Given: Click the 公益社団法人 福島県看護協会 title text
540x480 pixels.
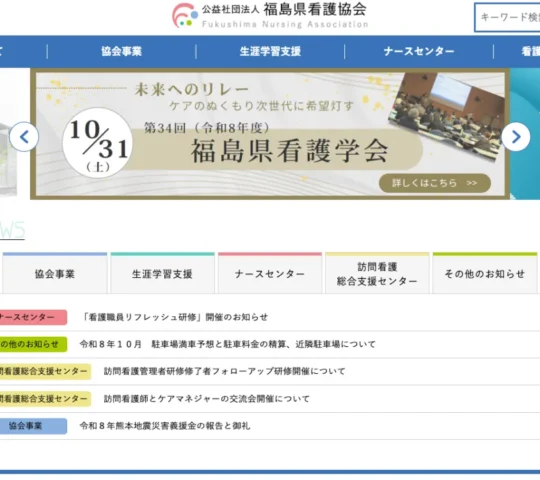Looking at the screenshot, I should (x=284, y=10).
